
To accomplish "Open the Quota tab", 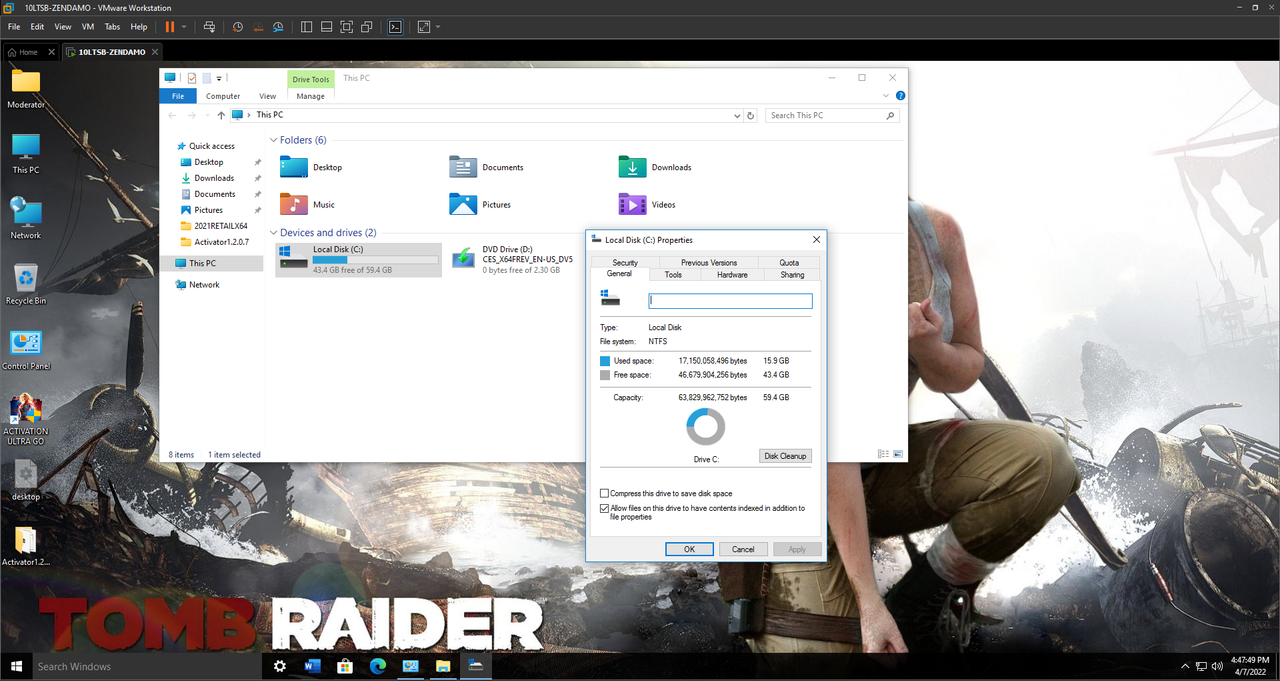I will (x=789, y=263).
